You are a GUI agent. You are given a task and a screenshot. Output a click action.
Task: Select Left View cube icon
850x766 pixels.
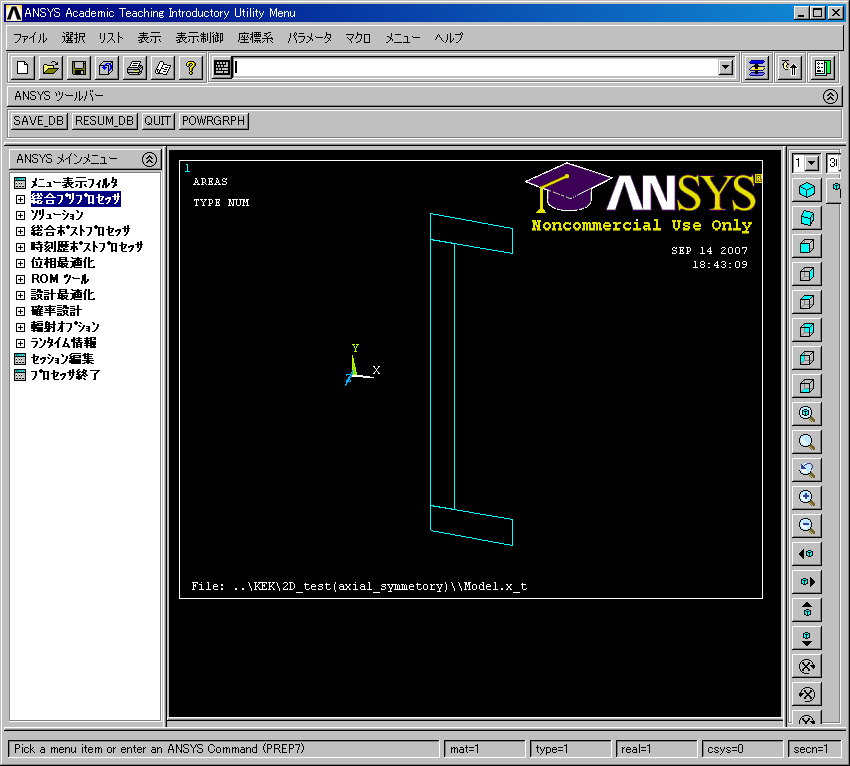pyautogui.click(x=807, y=358)
